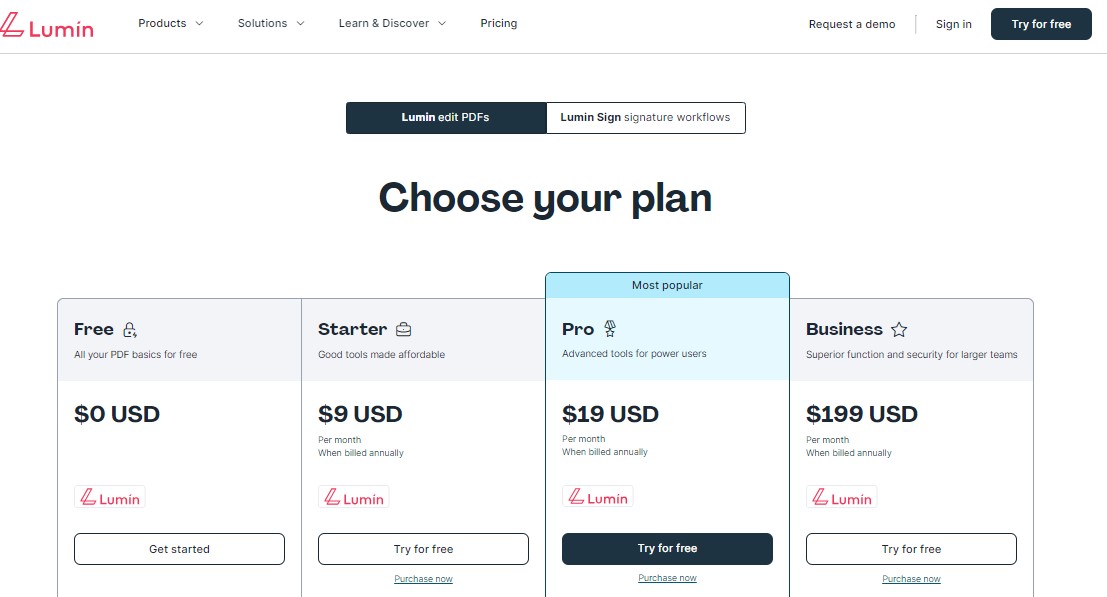Click Try for free in header

(x=1041, y=24)
